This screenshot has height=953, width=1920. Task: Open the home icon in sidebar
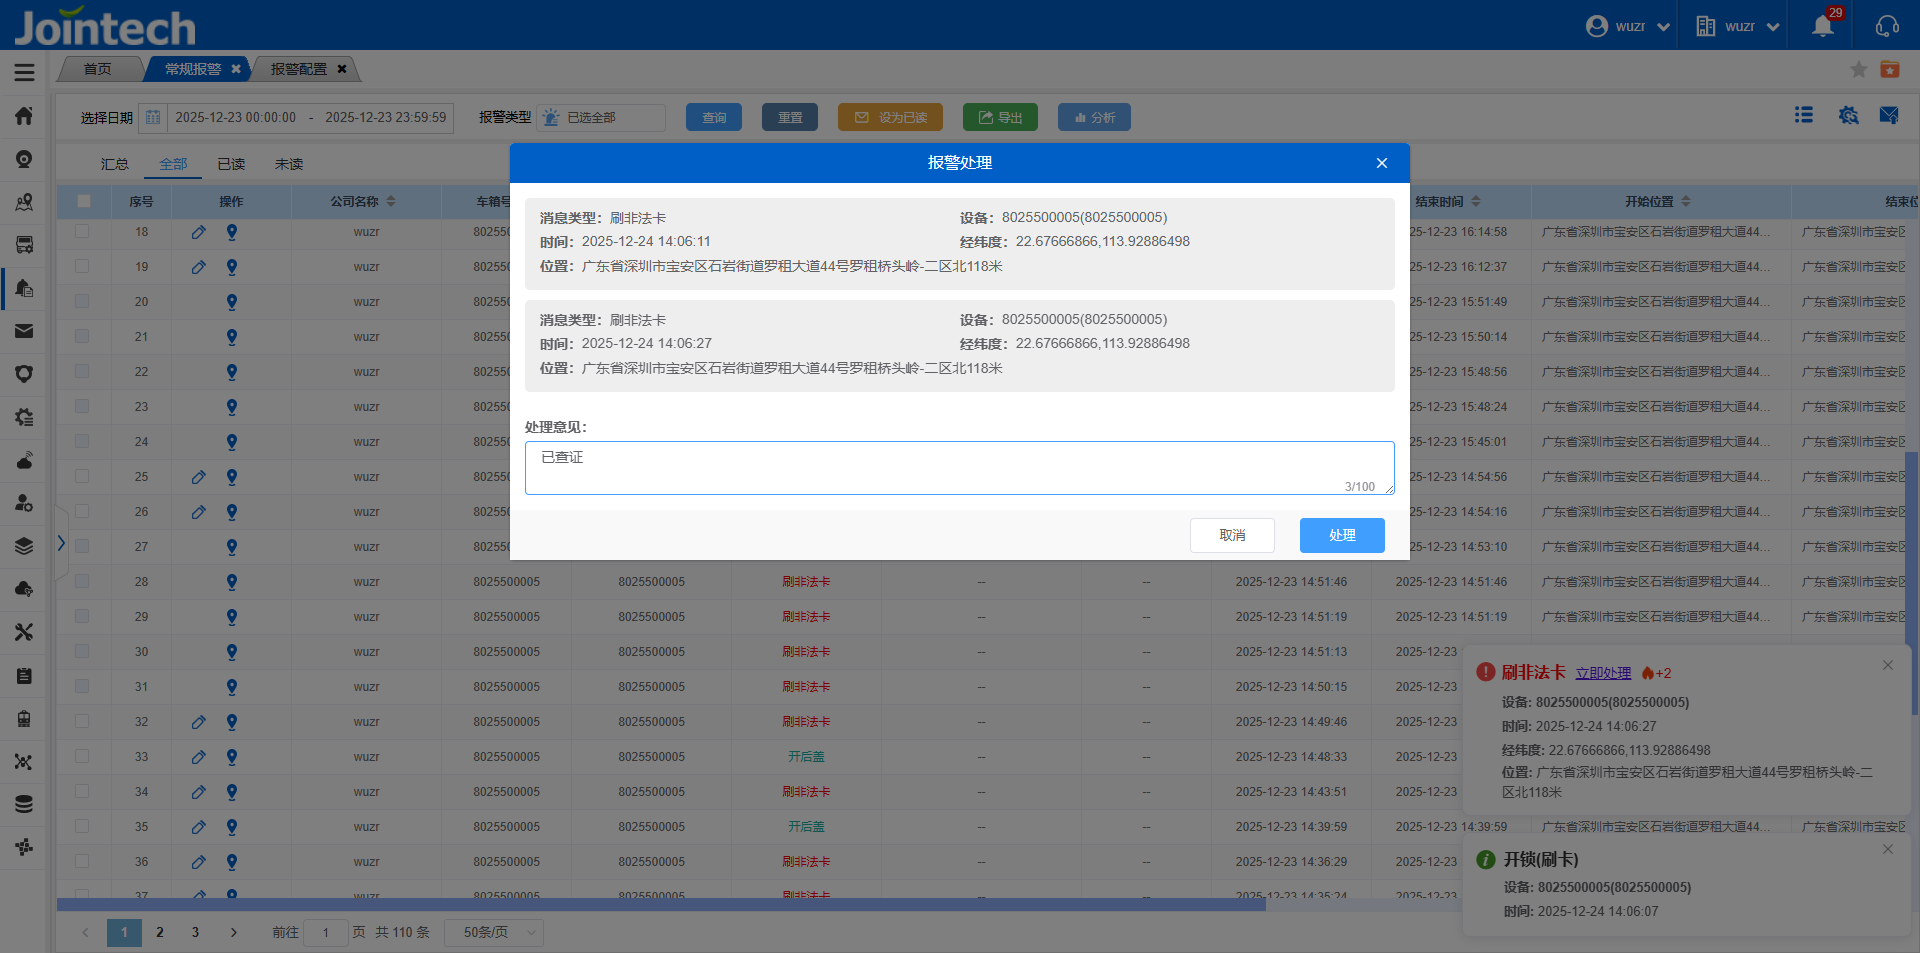[x=24, y=116]
